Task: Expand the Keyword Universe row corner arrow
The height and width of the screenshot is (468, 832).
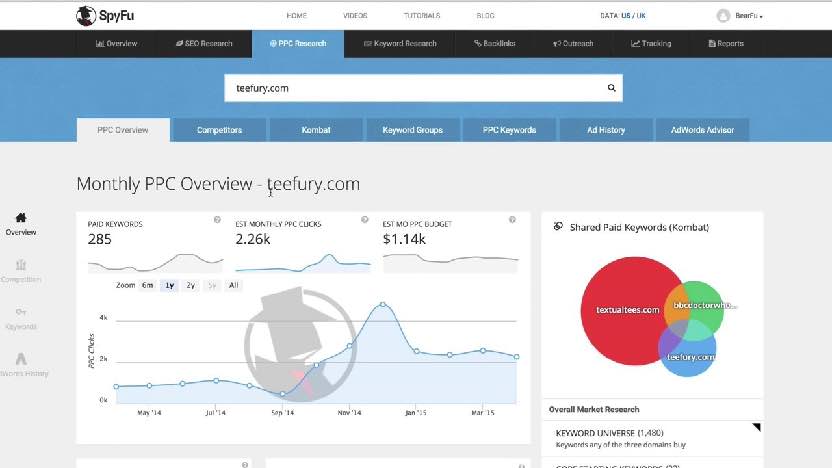Action: point(757,427)
